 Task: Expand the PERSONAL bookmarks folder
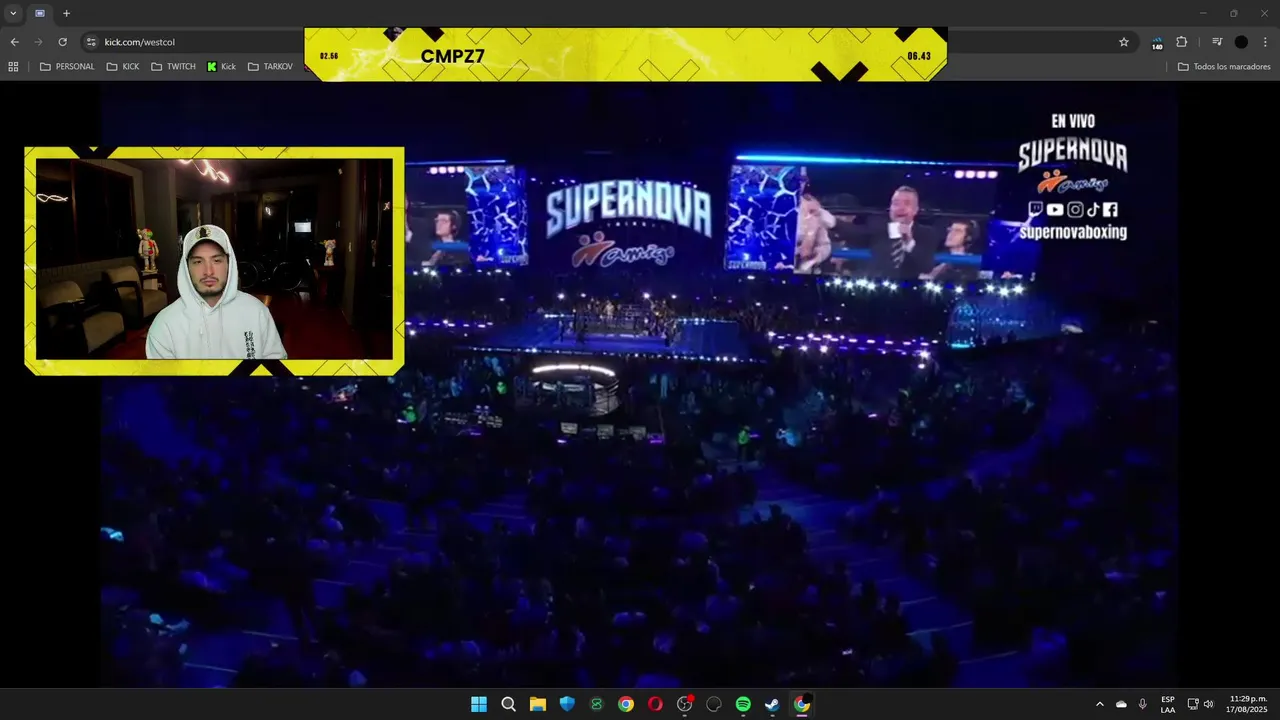pos(67,67)
